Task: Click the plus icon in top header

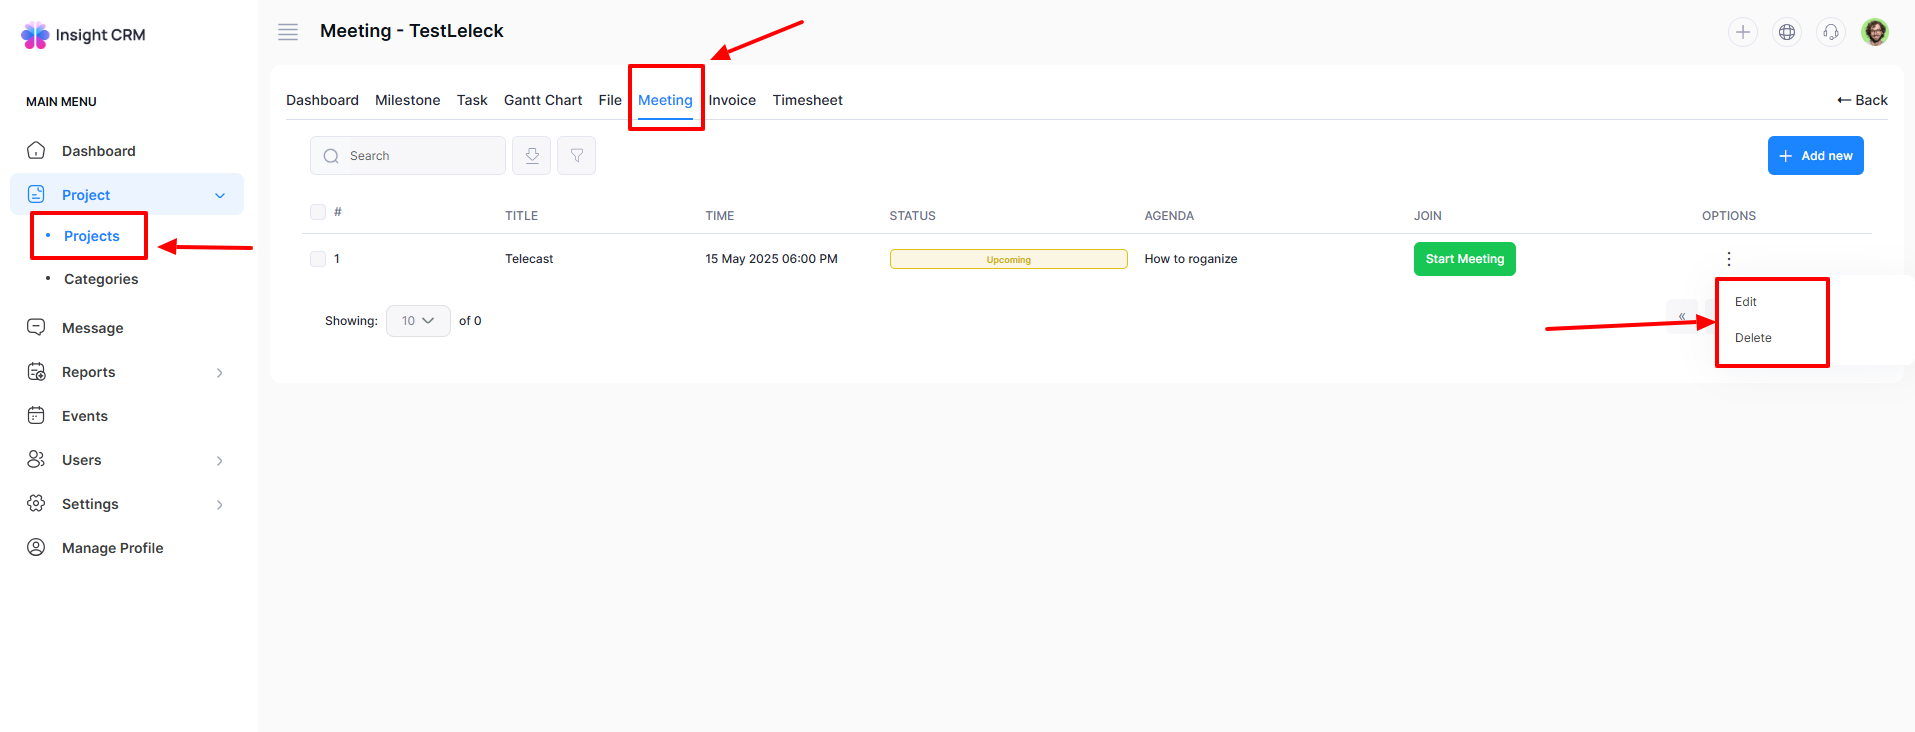Action: coord(1742,32)
